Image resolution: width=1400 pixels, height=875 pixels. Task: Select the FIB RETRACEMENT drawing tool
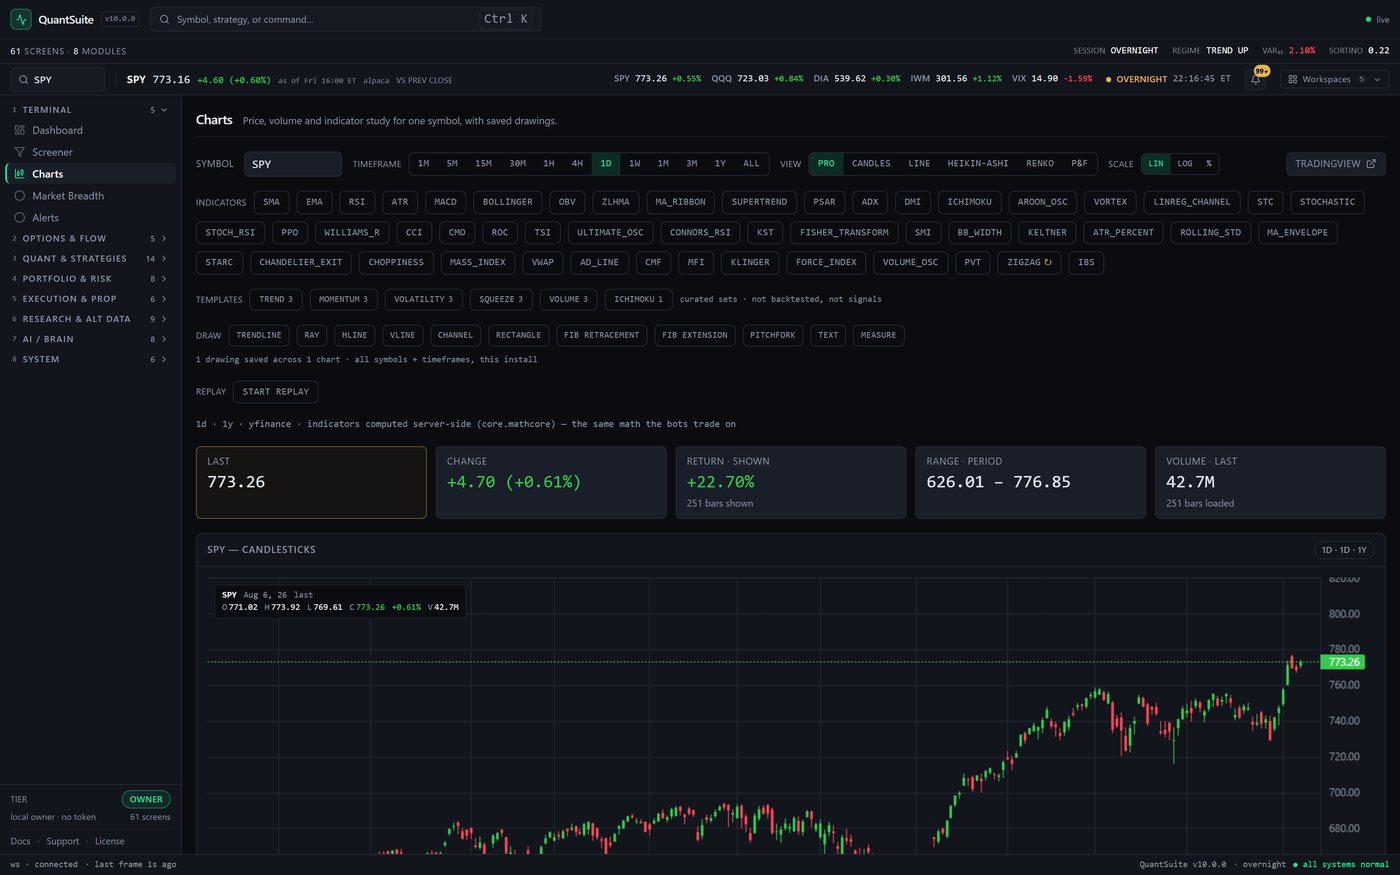tap(601, 335)
